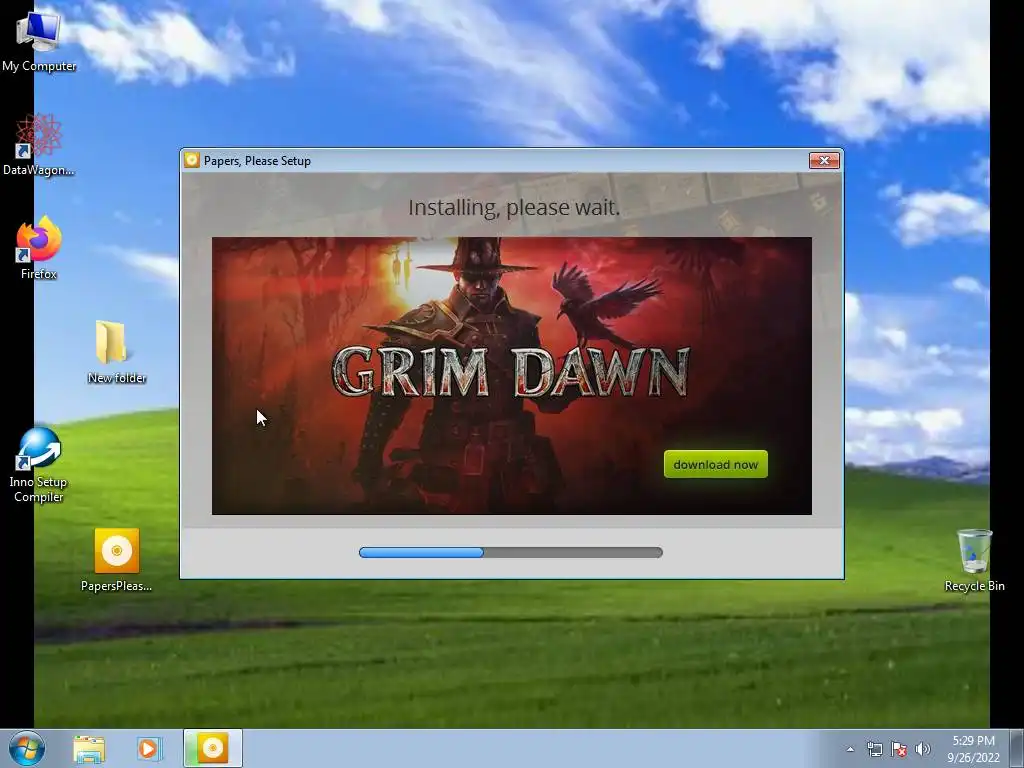
Task: Click the network status tray icon
Action: tap(874, 749)
